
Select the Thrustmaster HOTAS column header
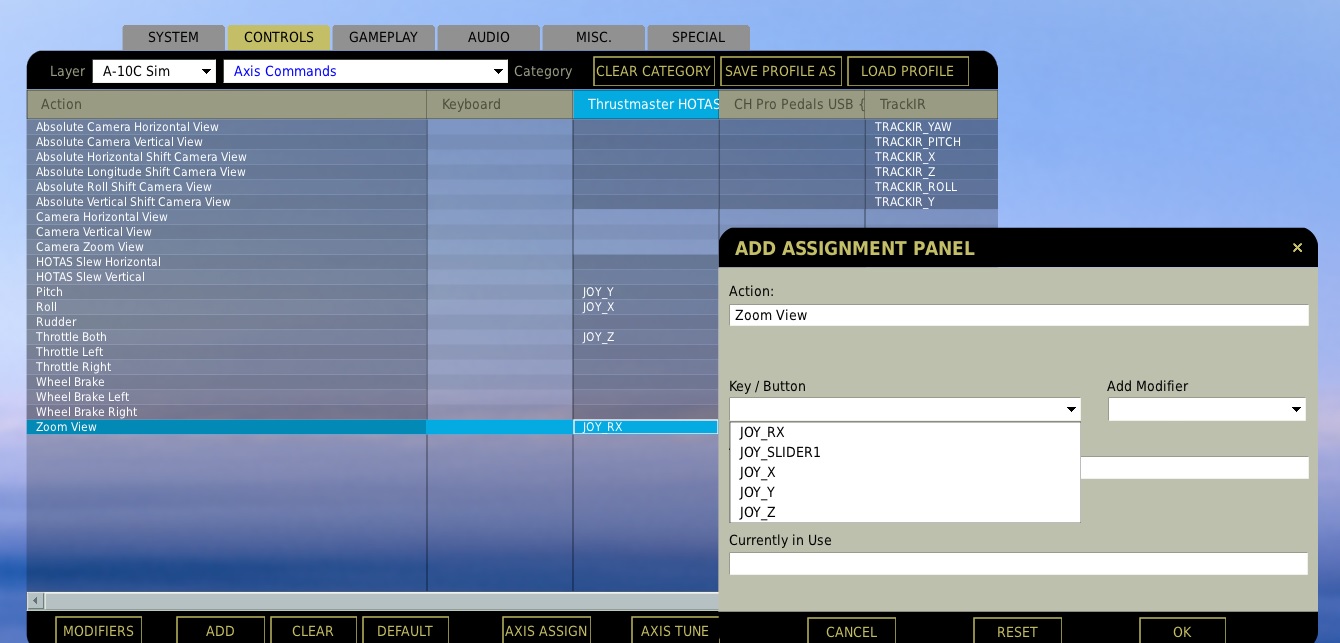pyautogui.click(x=646, y=104)
